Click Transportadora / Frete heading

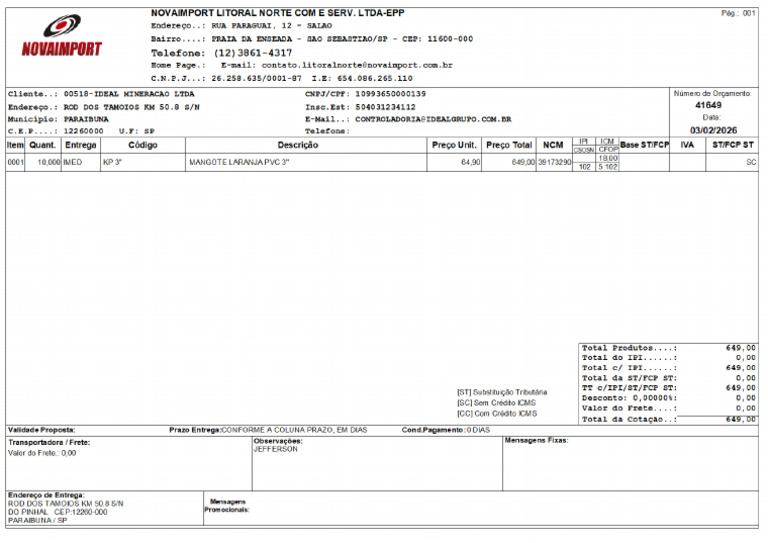pos(49,442)
